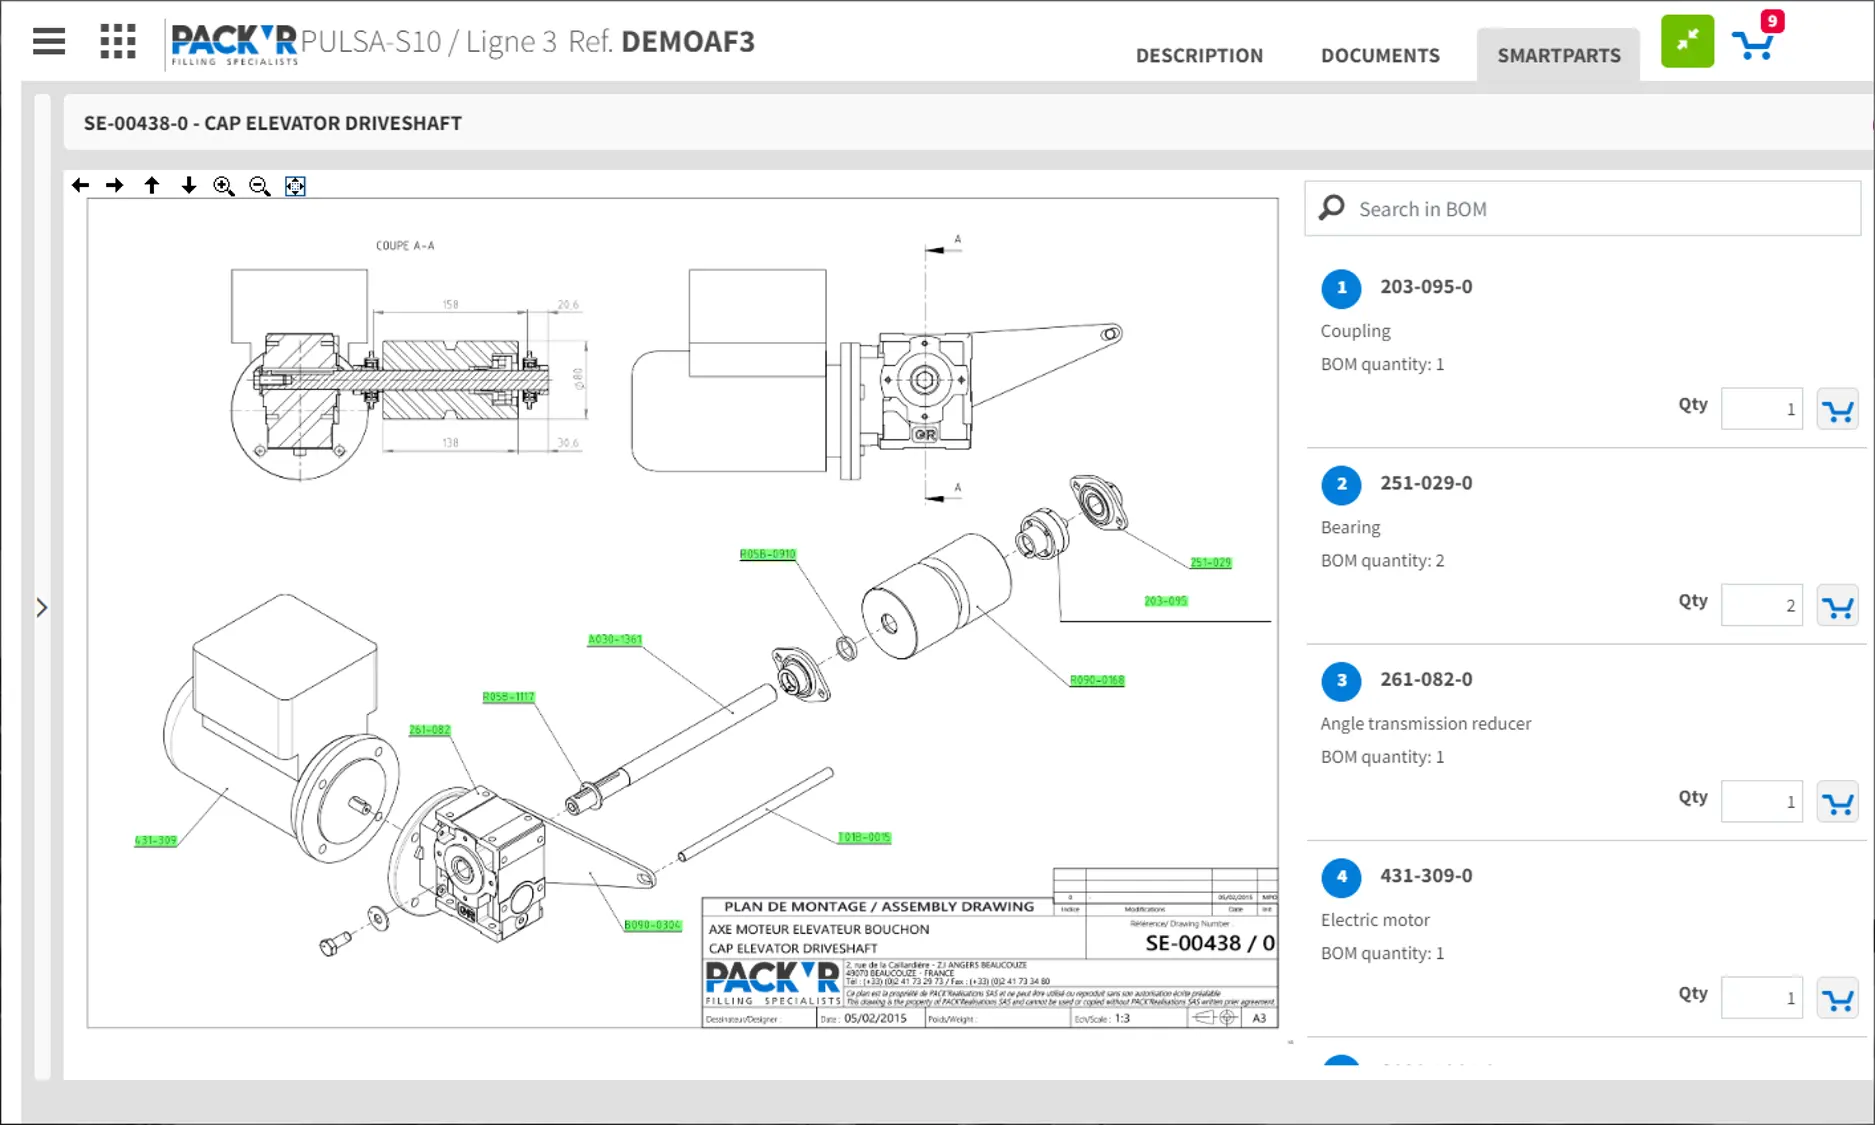Open the hamburger main menu
Image resolution: width=1875 pixels, height=1125 pixels.
(x=48, y=42)
